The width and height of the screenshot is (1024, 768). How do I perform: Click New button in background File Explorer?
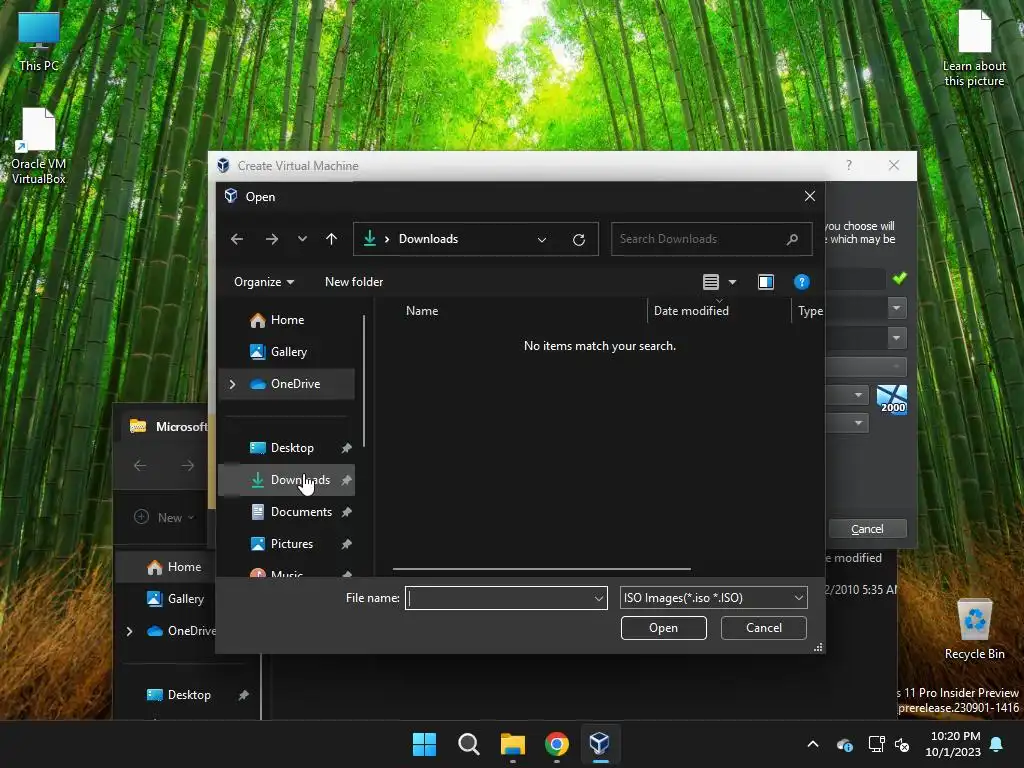click(164, 517)
